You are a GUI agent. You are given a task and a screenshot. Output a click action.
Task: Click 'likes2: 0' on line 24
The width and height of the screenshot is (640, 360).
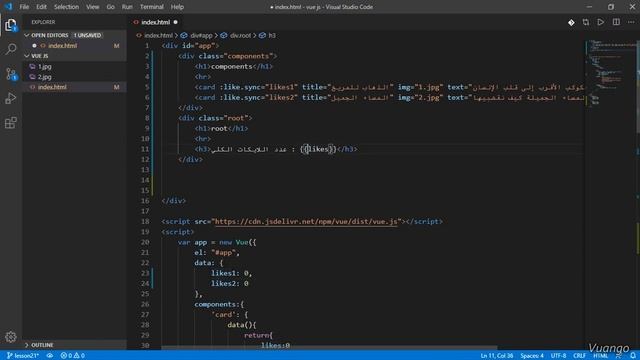pyautogui.click(x=229, y=283)
